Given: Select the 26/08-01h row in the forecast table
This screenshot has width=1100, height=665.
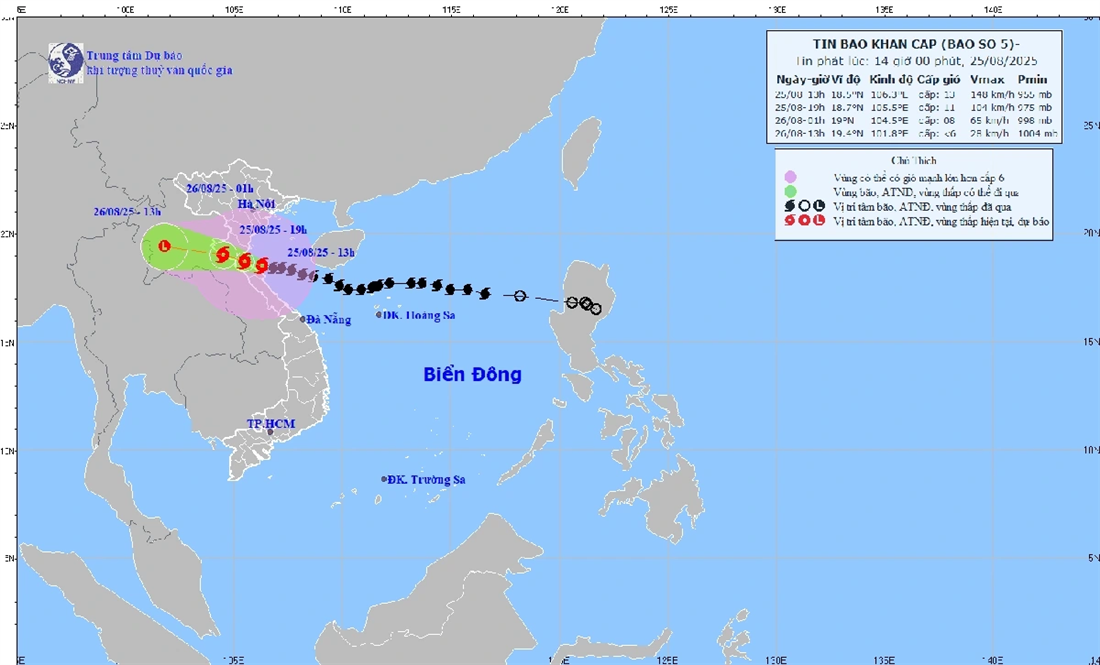Looking at the screenshot, I should click(915, 121).
